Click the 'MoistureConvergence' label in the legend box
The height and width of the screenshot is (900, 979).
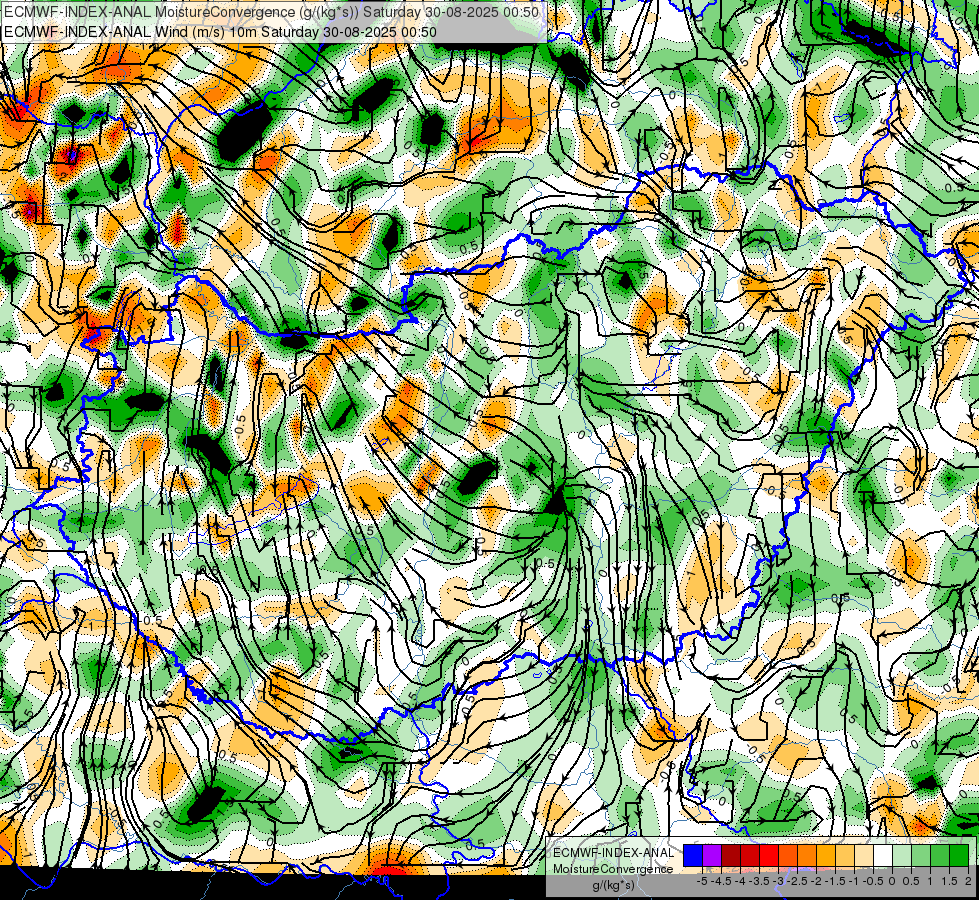[x=613, y=869]
